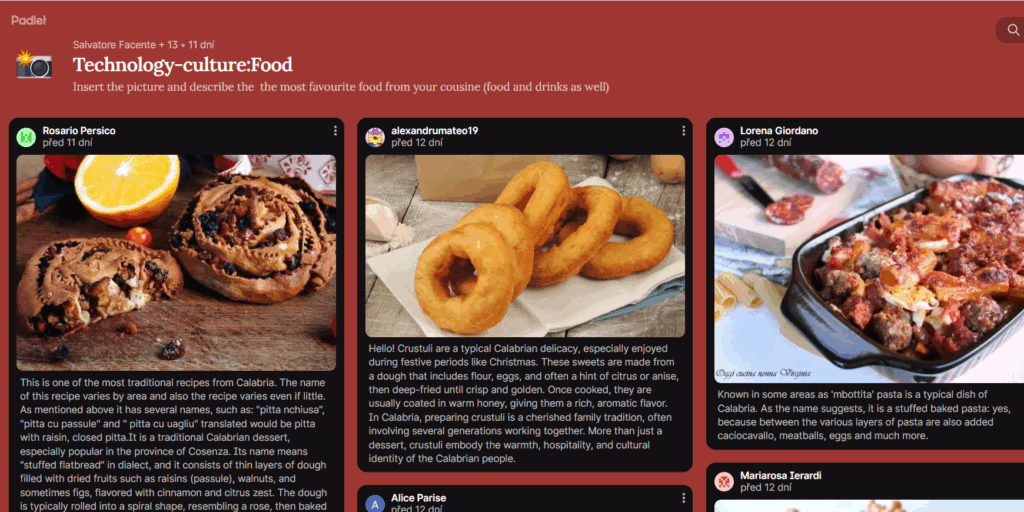
Task: Open Rosario Persico's avatar
Action: (x=26, y=137)
